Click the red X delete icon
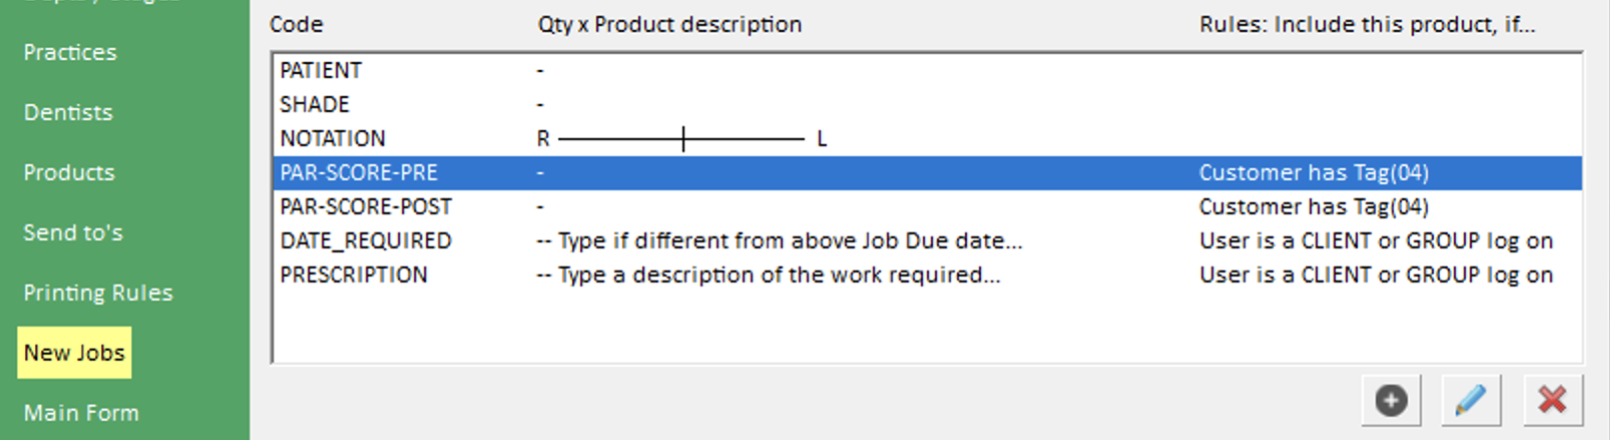1610x440 pixels. (x=1552, y=401)
